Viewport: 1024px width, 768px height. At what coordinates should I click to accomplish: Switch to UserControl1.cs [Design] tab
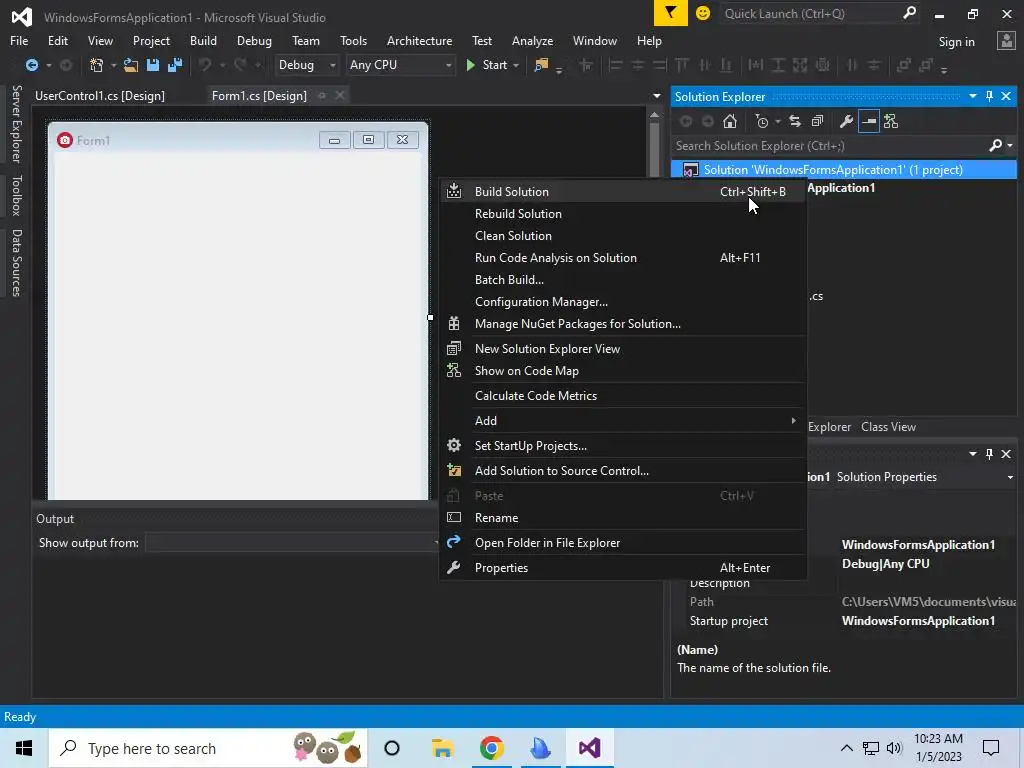(x=100, y=95)
